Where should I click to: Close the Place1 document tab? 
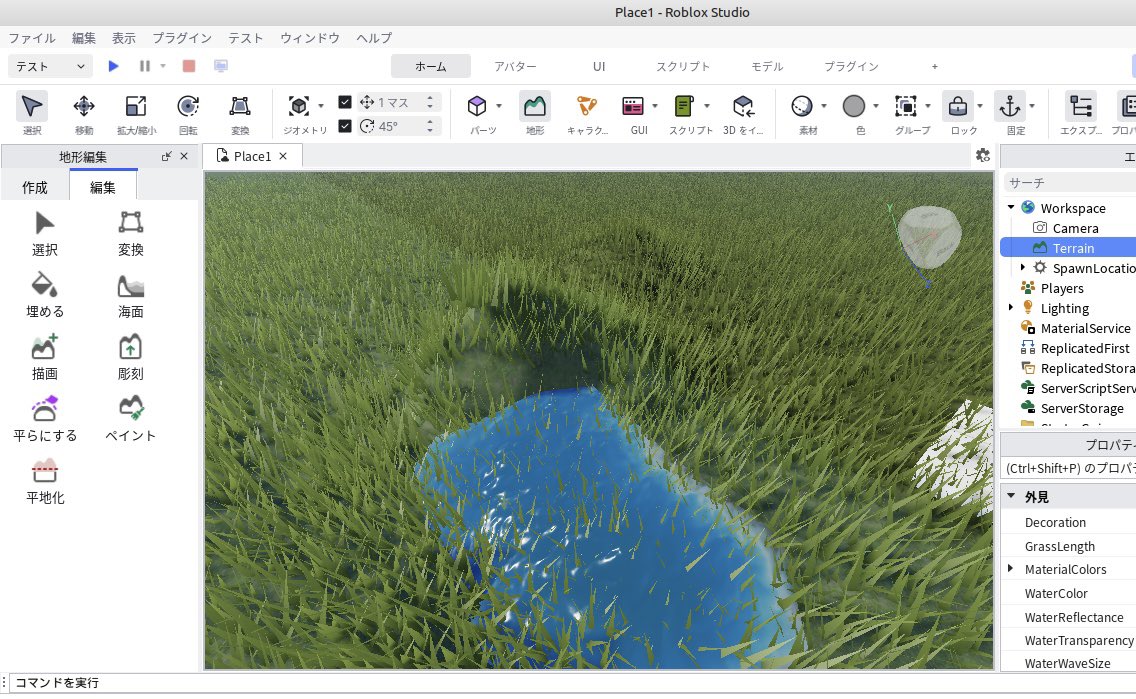point(283,156)
